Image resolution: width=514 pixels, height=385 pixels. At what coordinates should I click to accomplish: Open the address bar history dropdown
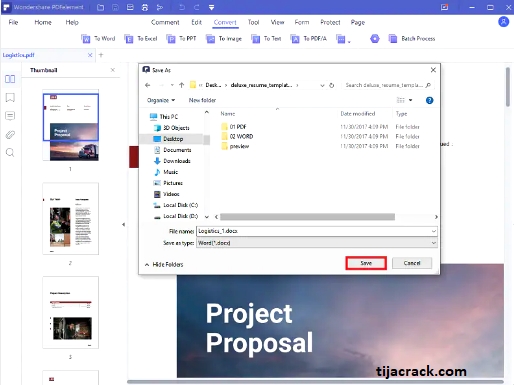click(x=322, y=85)
